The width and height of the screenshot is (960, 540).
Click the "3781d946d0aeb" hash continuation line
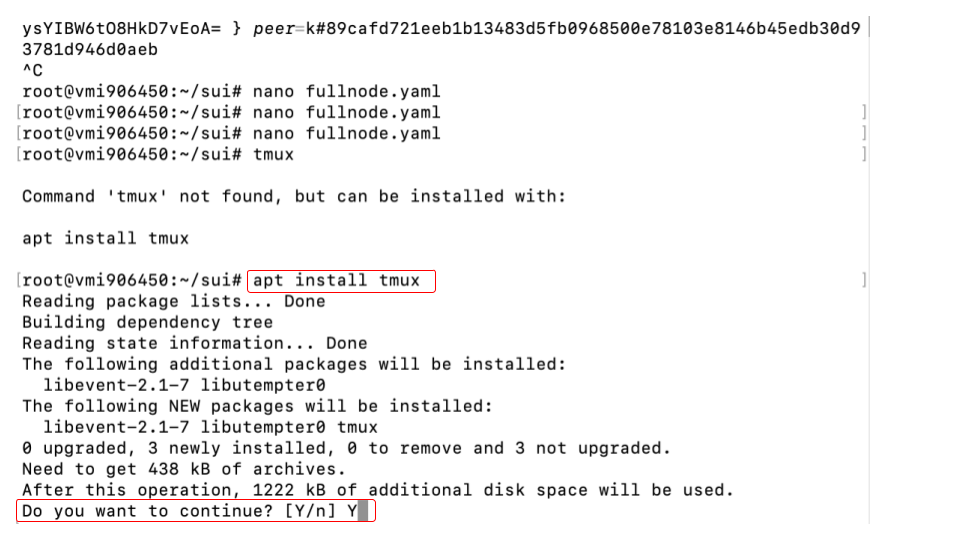point(90,50)
